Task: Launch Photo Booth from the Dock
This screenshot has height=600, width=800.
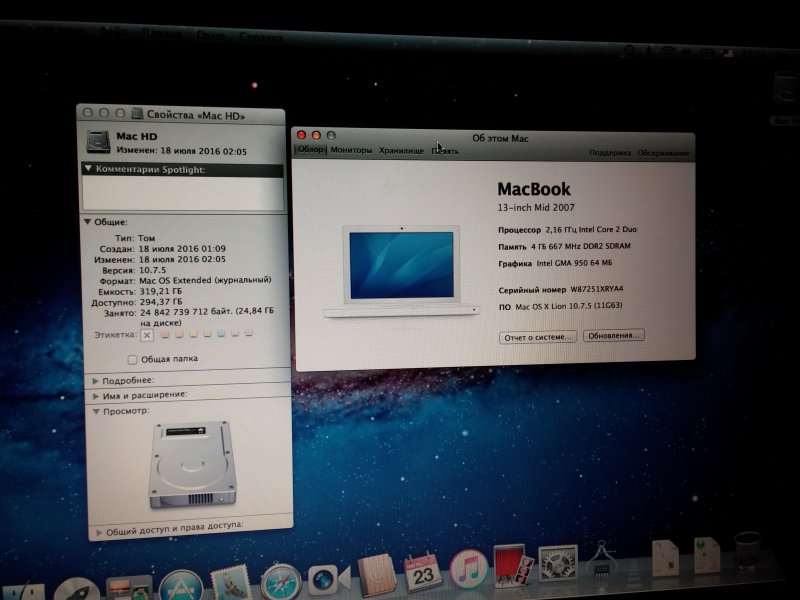Action: click(510, 566)
